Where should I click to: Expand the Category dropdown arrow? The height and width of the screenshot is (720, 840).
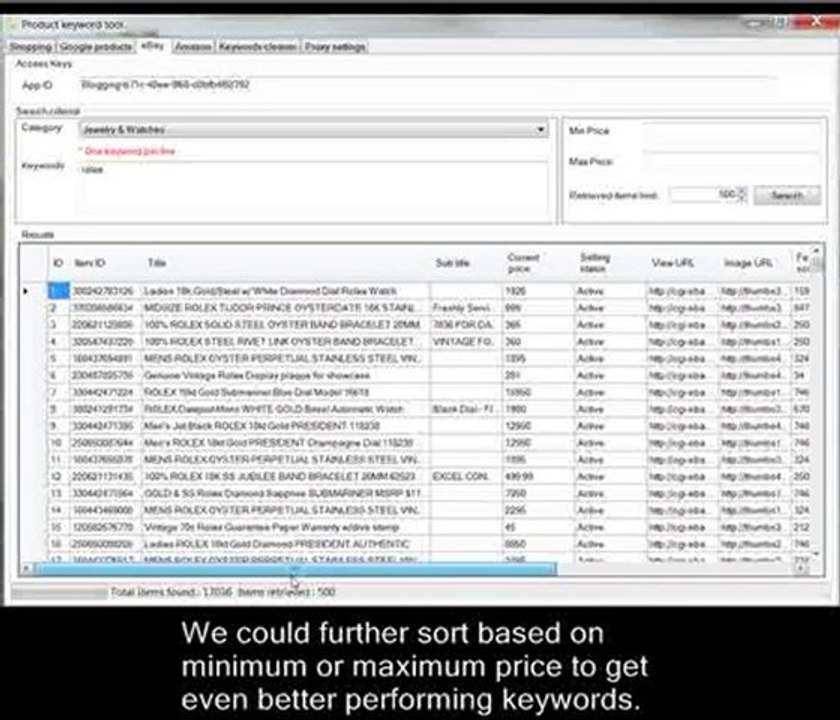(541, 130)
